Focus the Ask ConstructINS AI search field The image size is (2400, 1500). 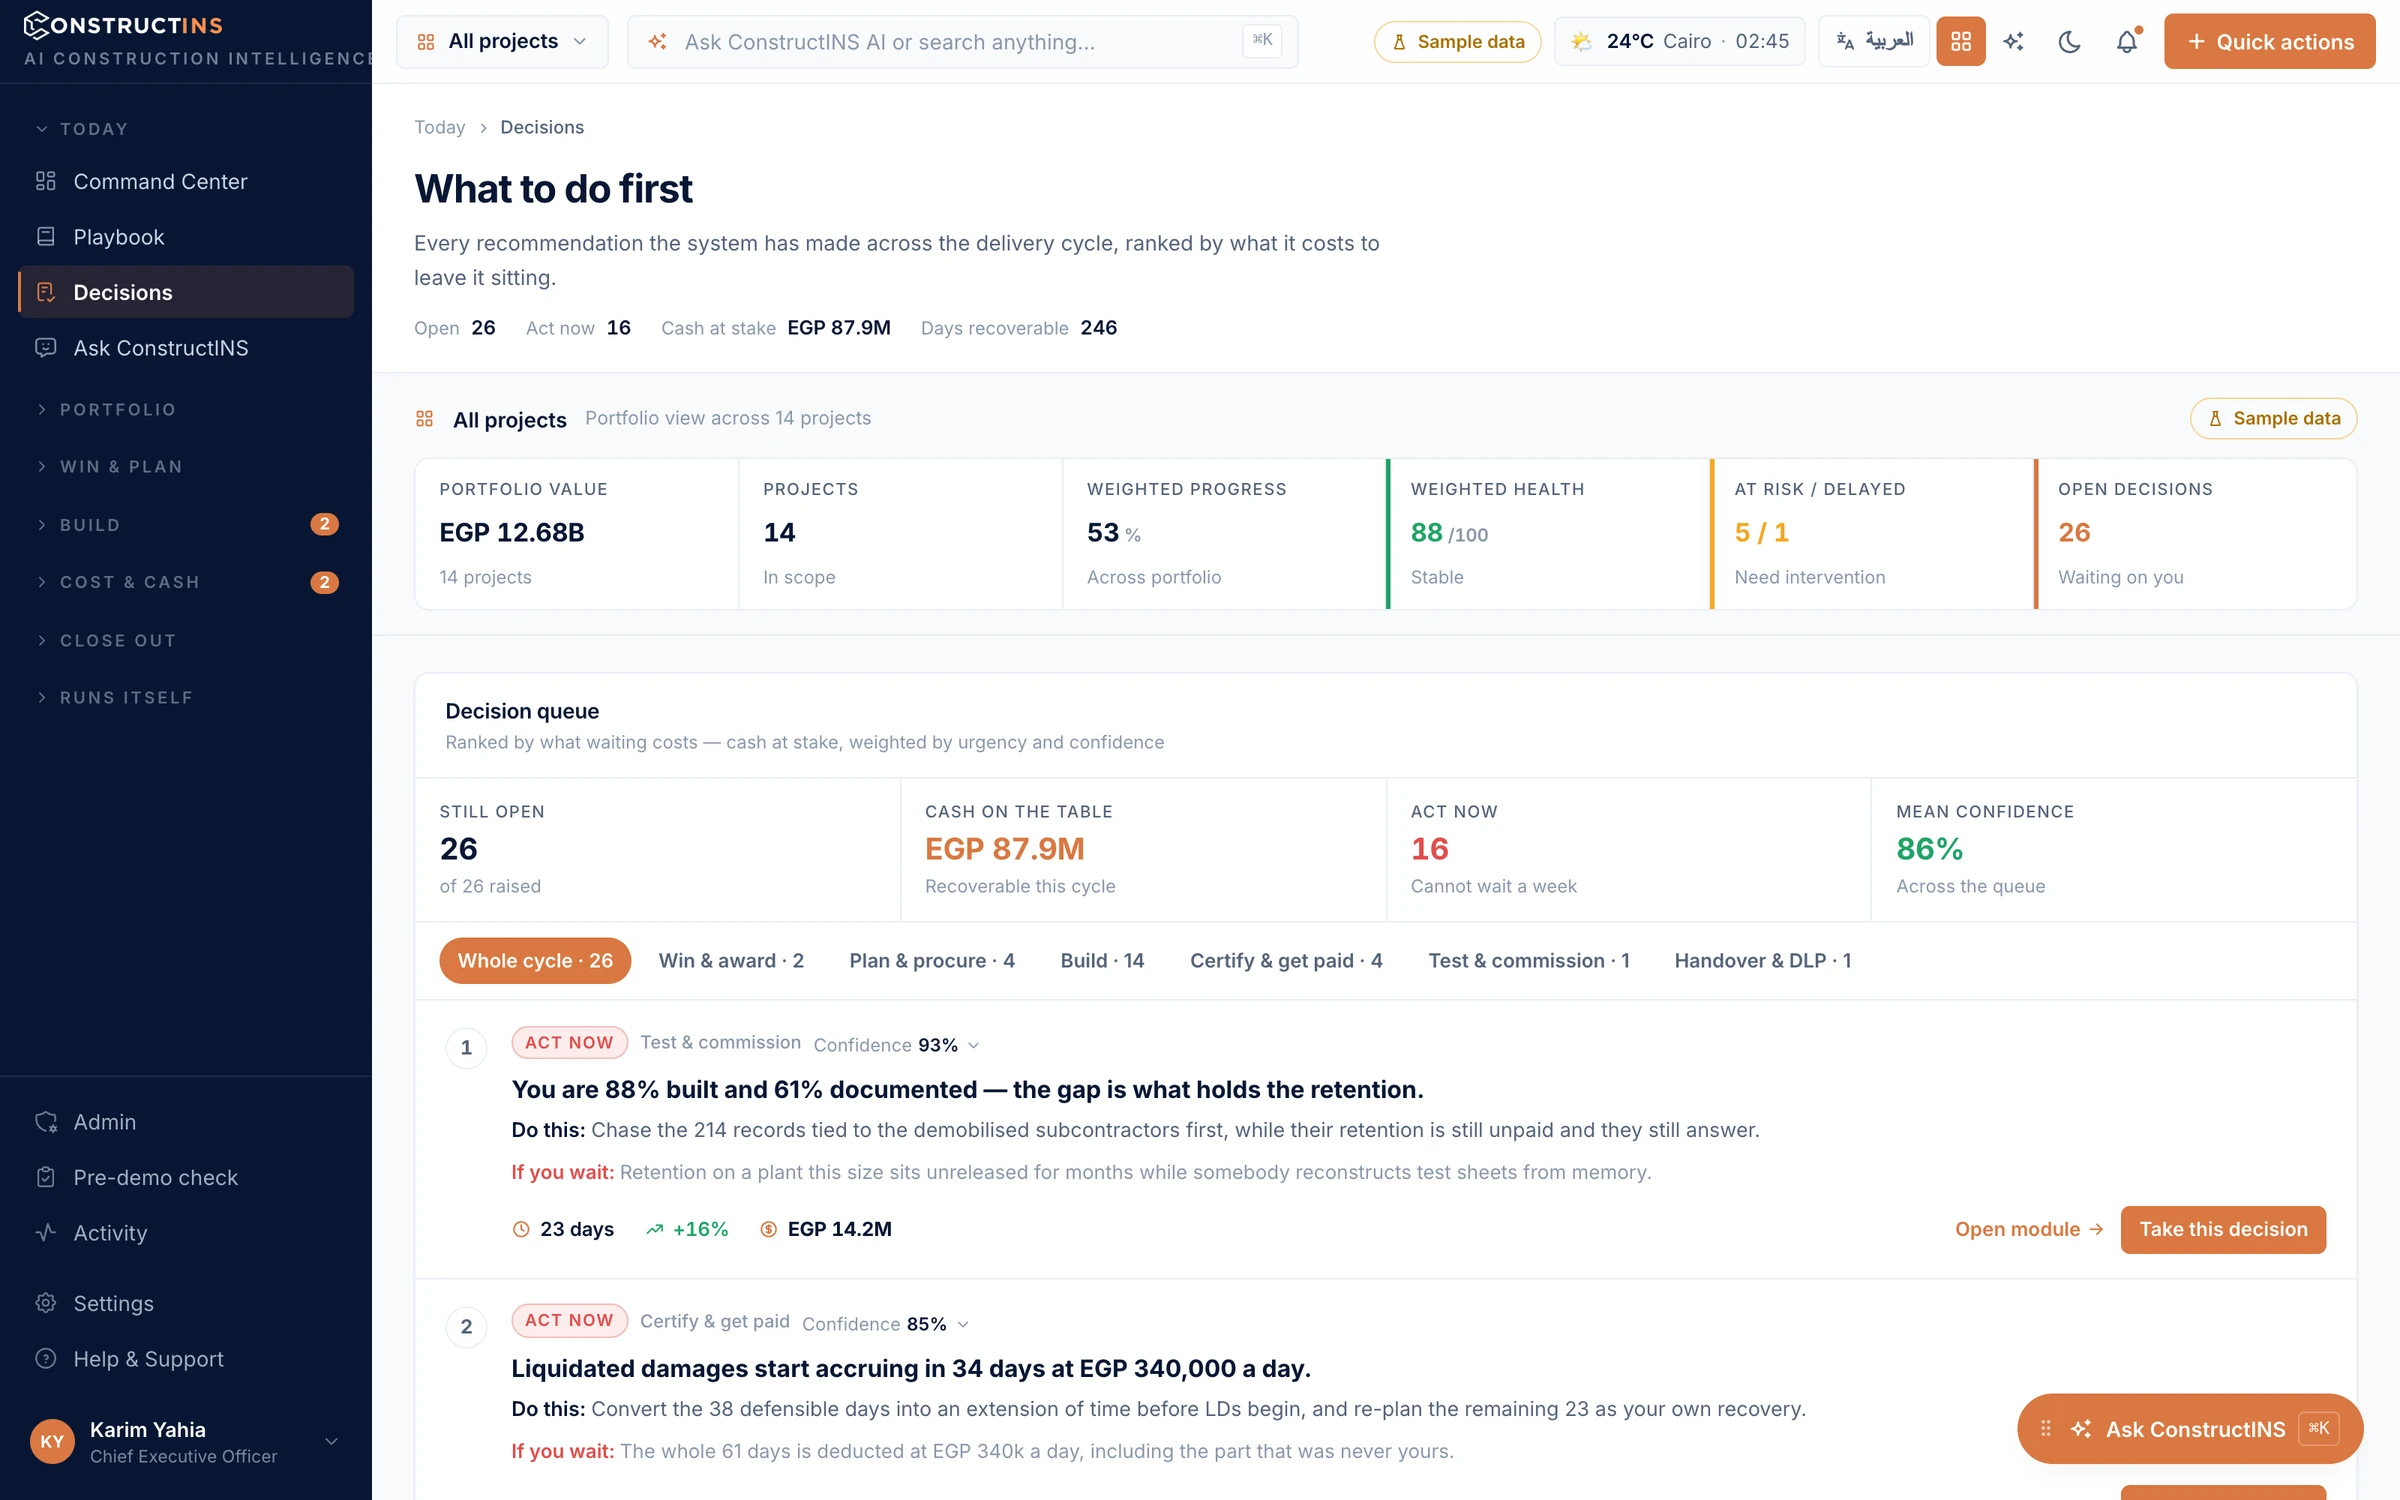[962, 41]
